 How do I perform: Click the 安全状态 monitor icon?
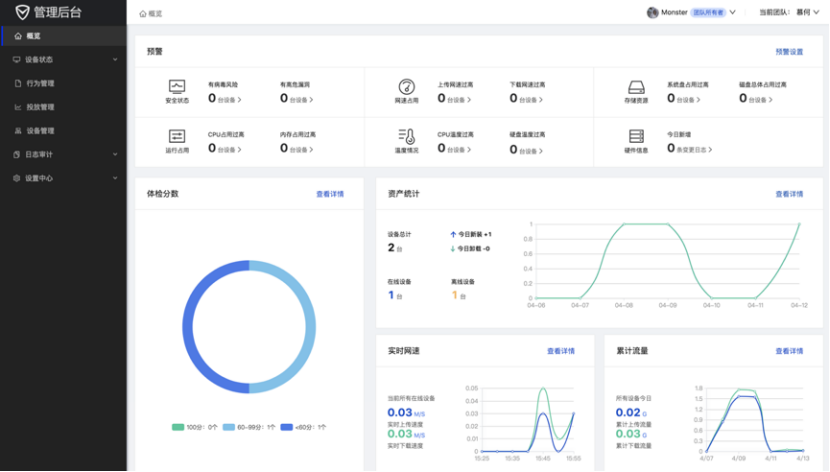177,87
